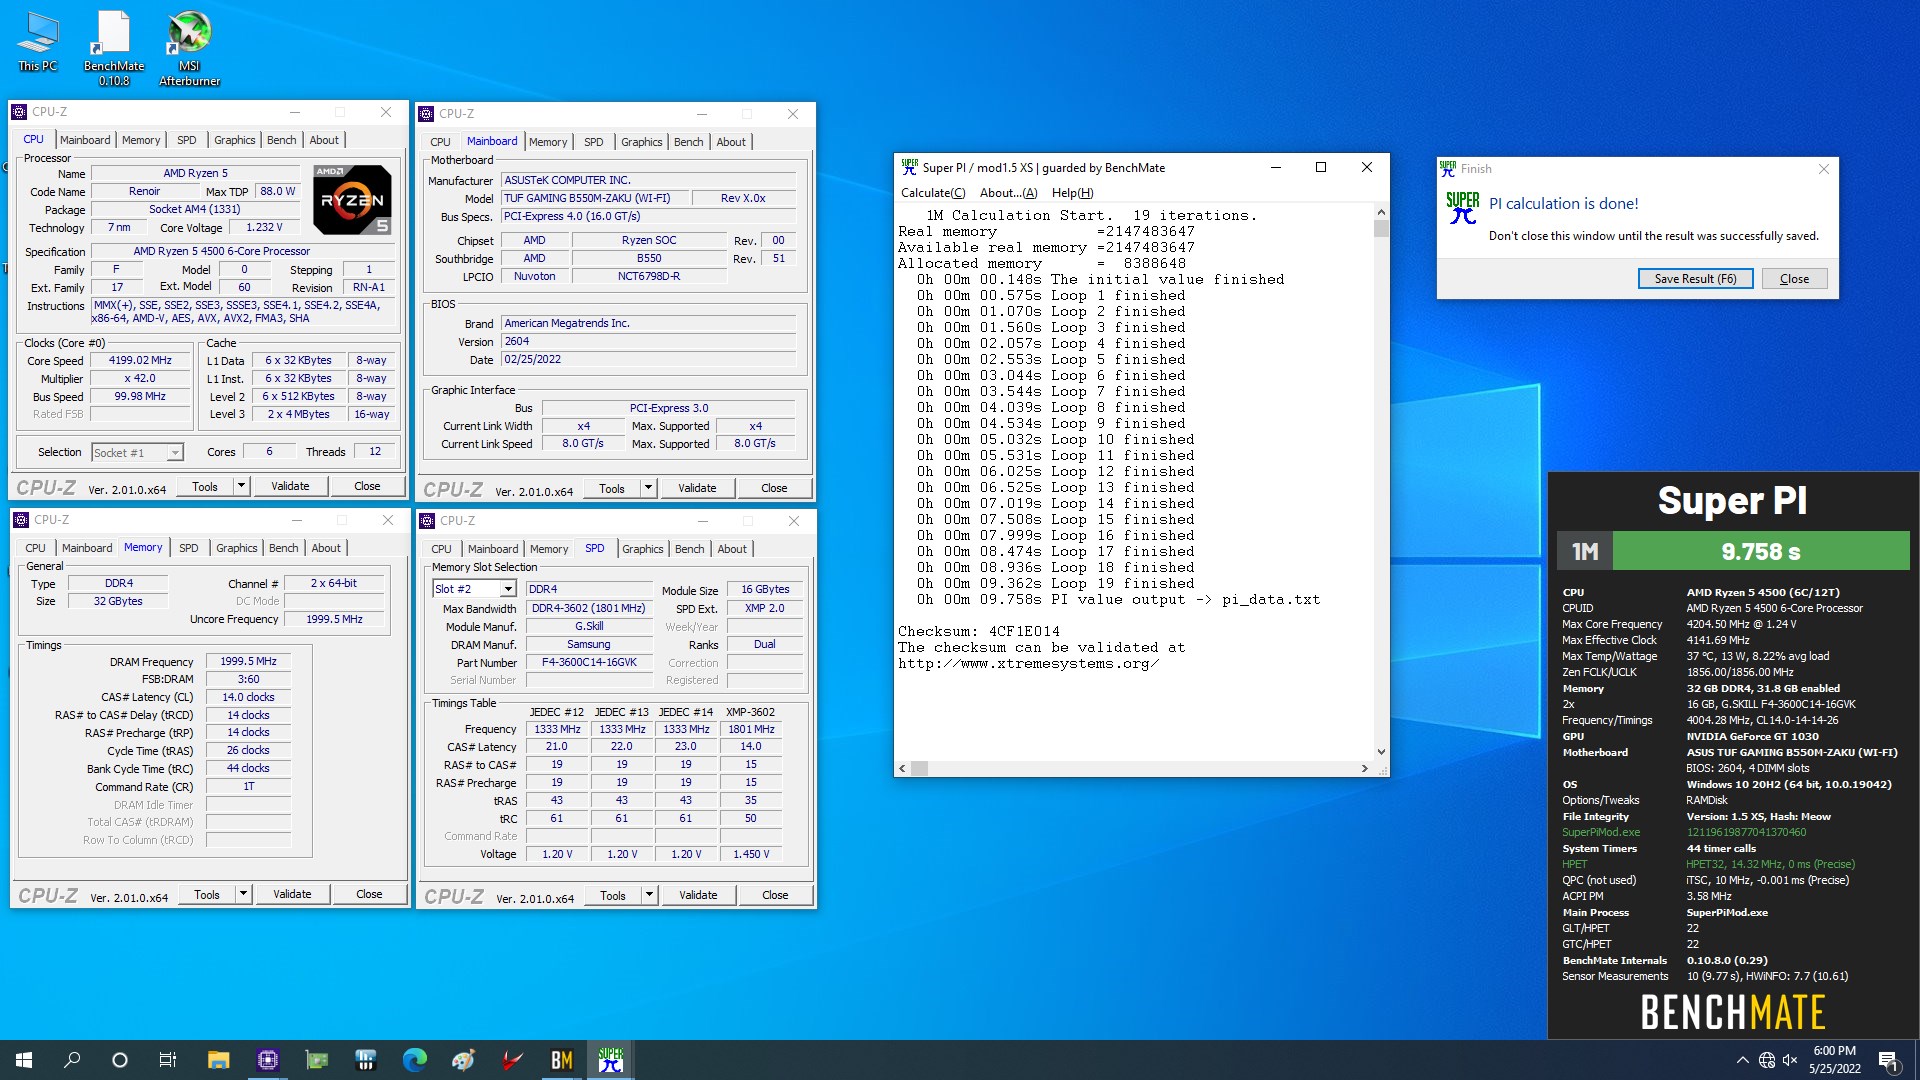Open Tools dropdown arrow in CPU tab window

tap(241, 486)
